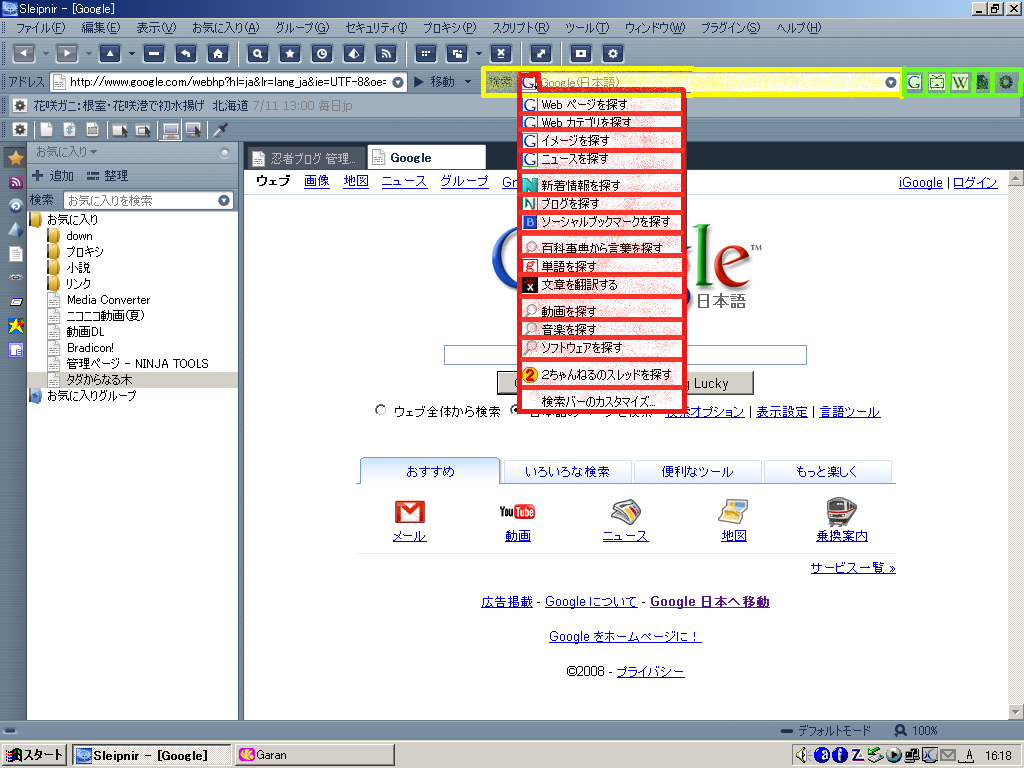Screen dimensions: 1024x768
Task: Select the ウェブ全体から検索 radio button
Action: pos(381,410)
